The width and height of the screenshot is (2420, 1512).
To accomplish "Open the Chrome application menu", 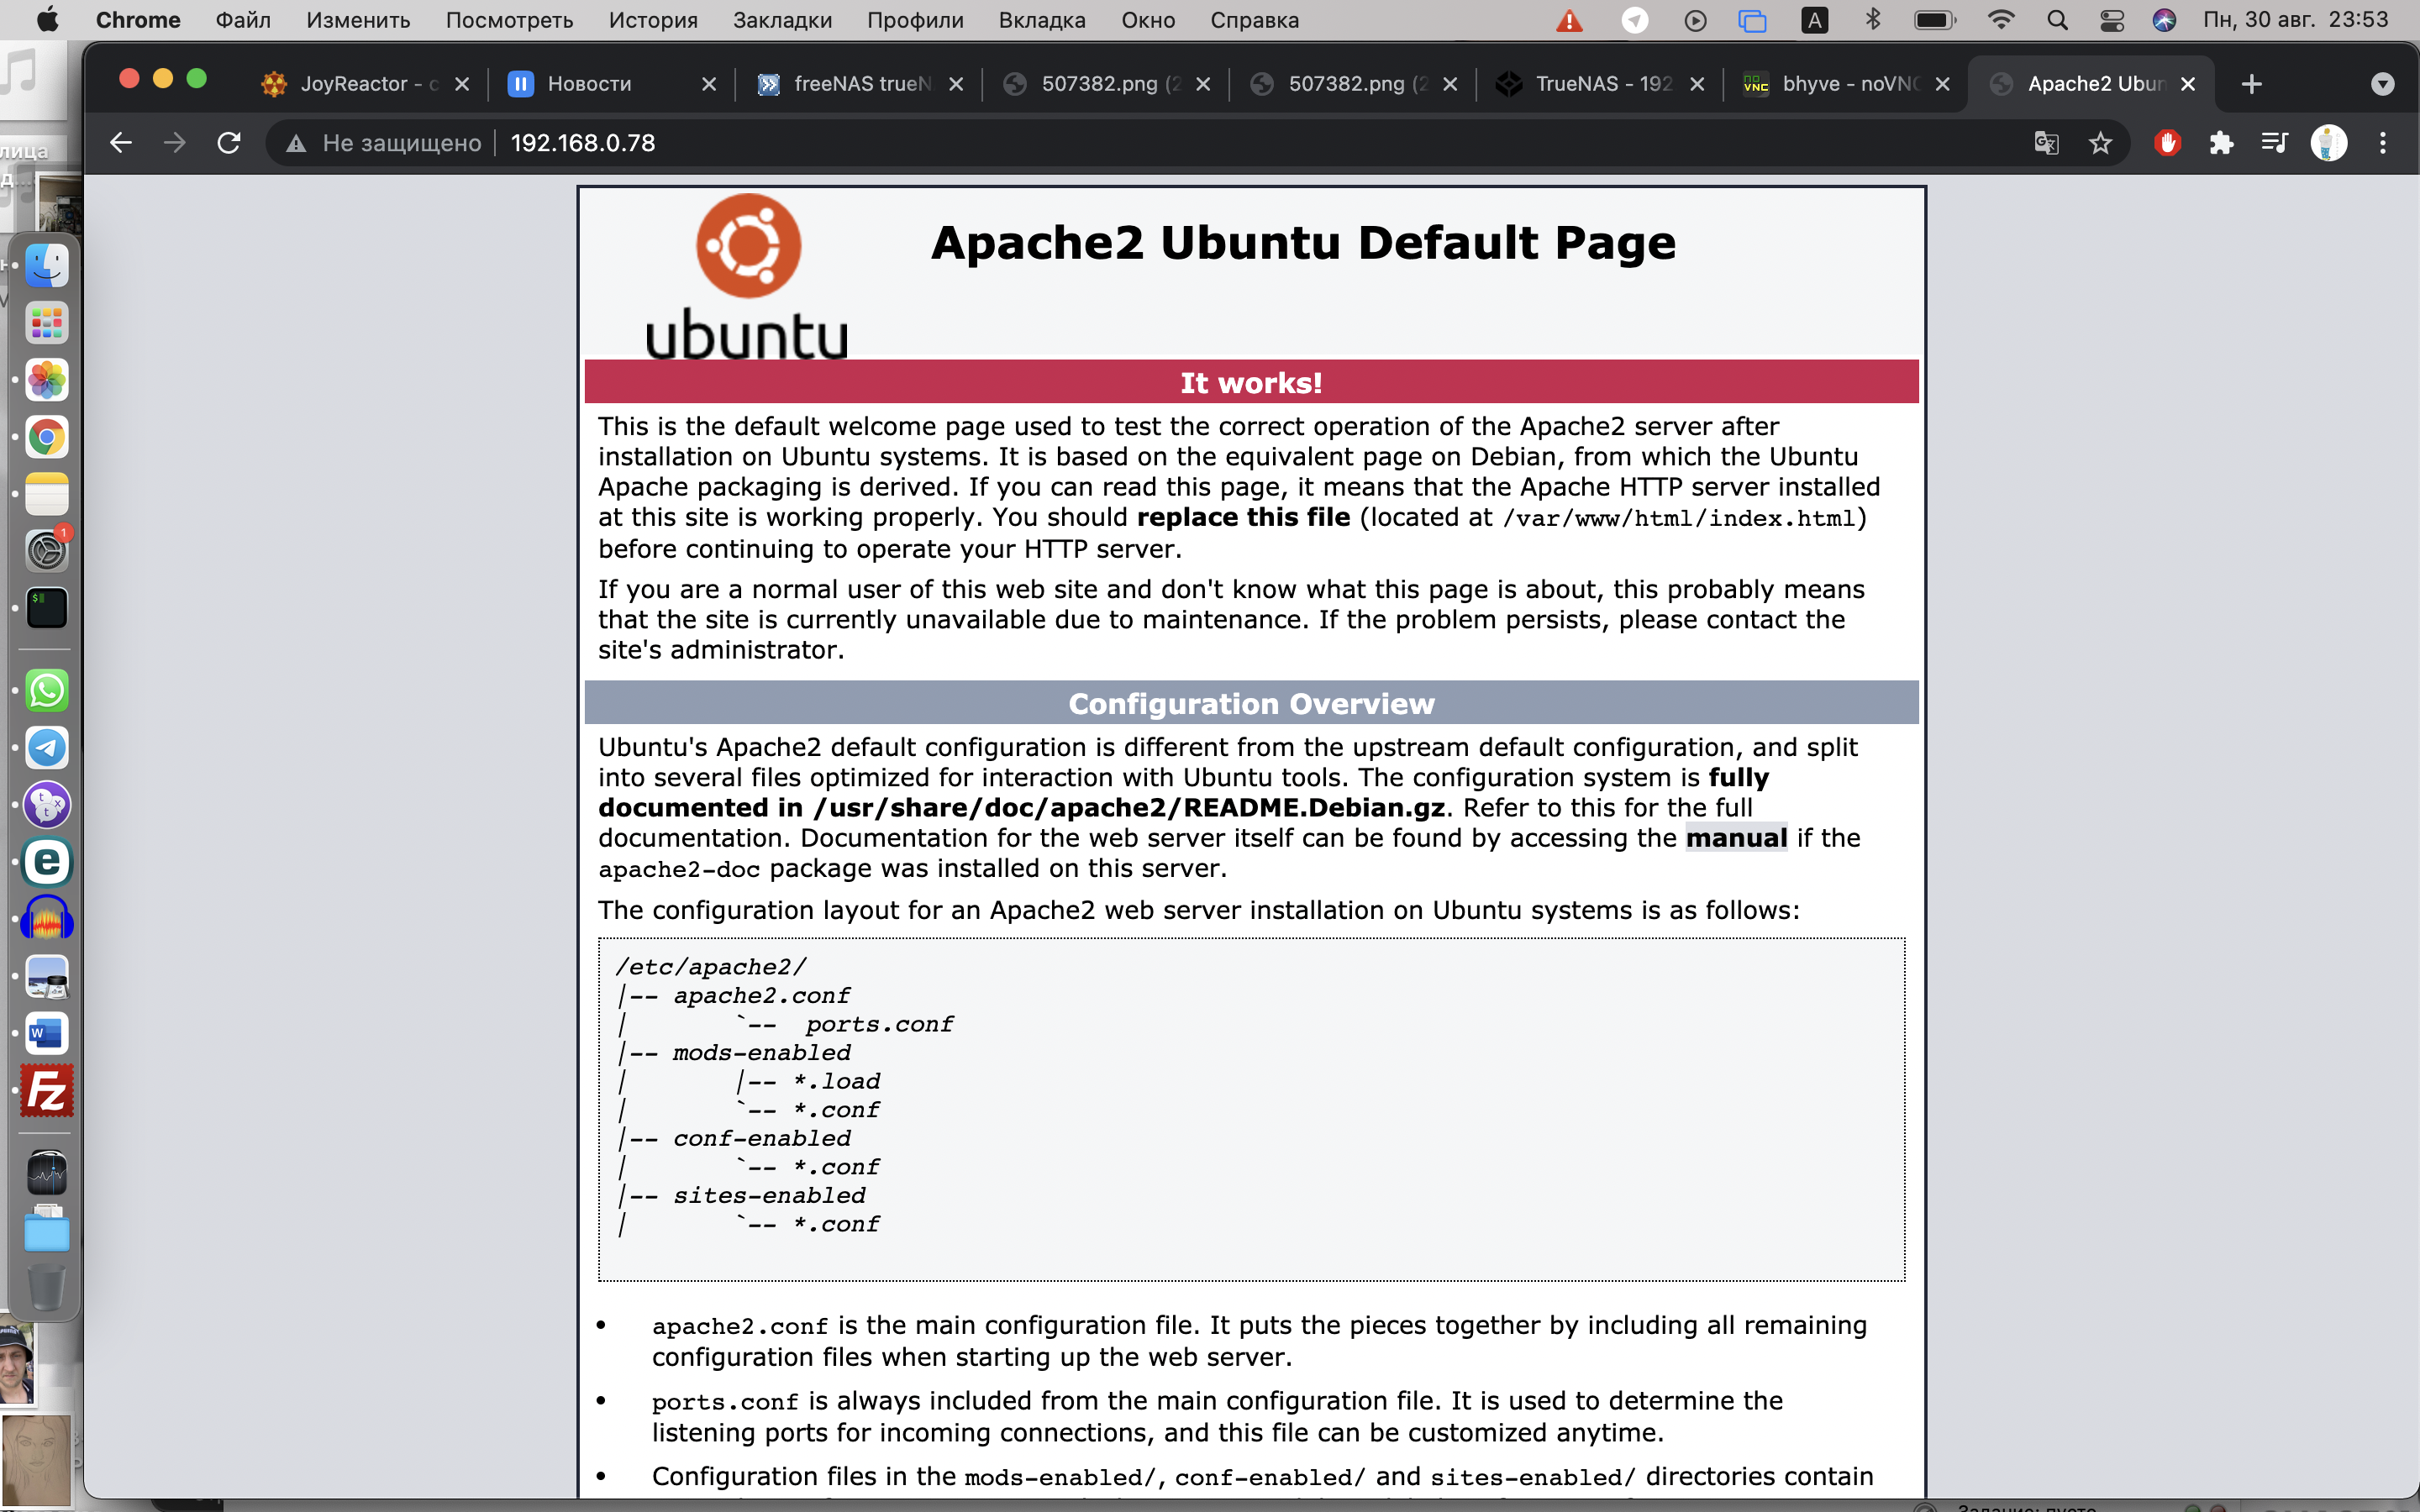I will [138, 20].
